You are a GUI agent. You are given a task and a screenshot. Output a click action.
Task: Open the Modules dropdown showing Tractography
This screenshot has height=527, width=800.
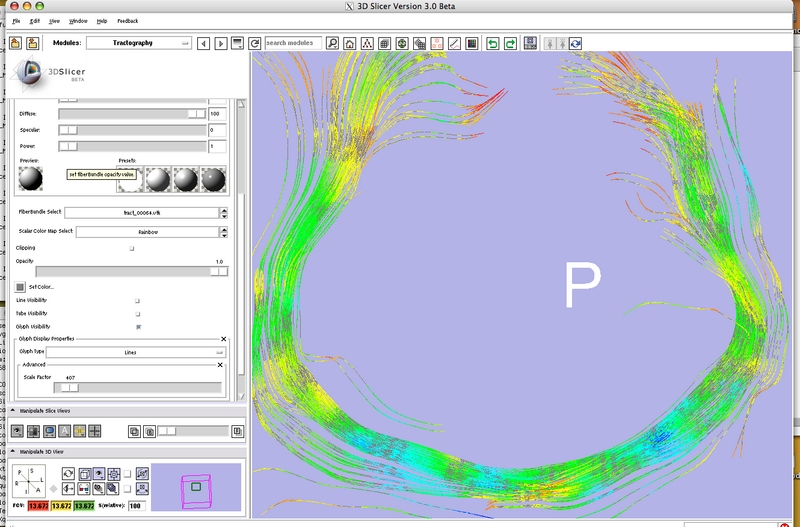pyautogui.click(x=139, y=44)
